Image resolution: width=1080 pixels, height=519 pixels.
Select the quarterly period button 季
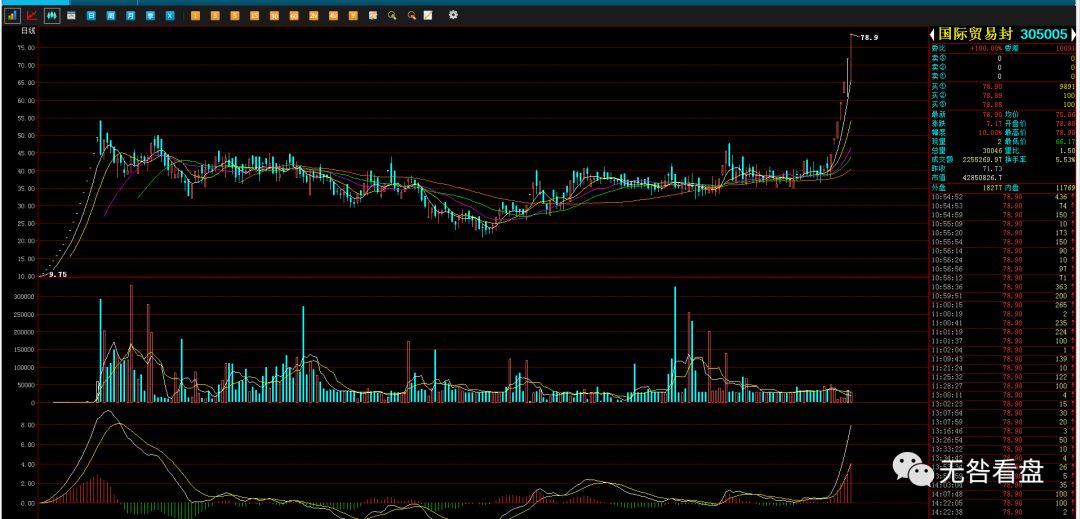(150, 15)
